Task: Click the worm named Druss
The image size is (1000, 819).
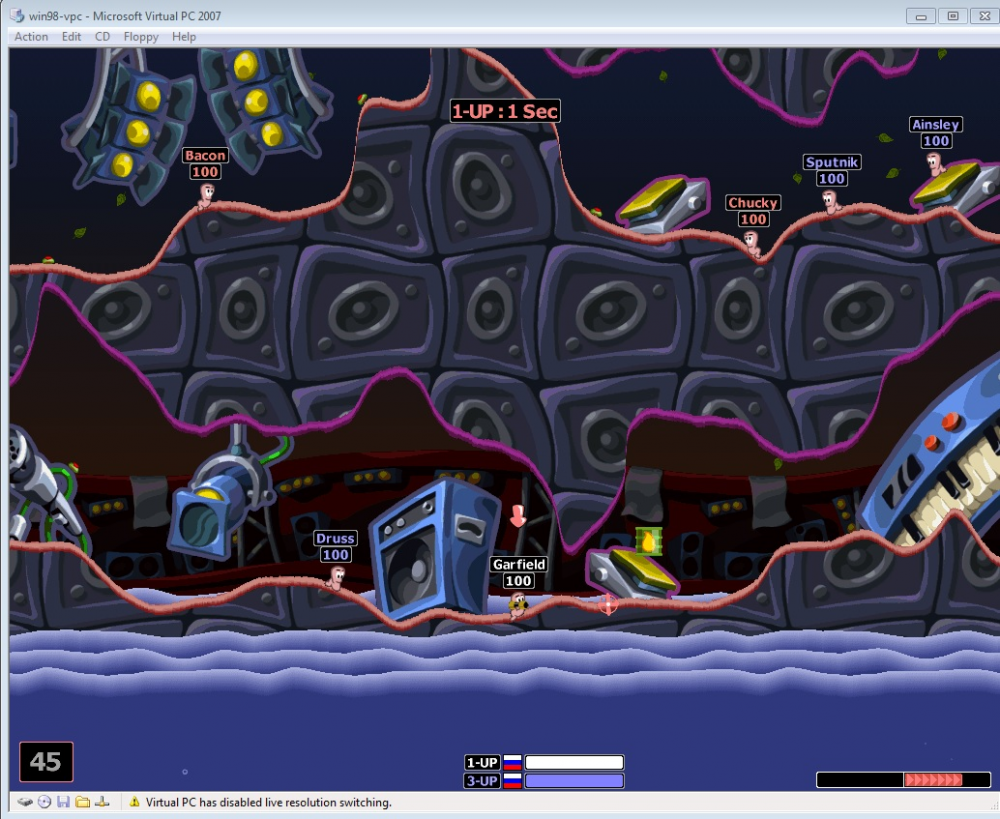Action: click(x=336, y=578)
